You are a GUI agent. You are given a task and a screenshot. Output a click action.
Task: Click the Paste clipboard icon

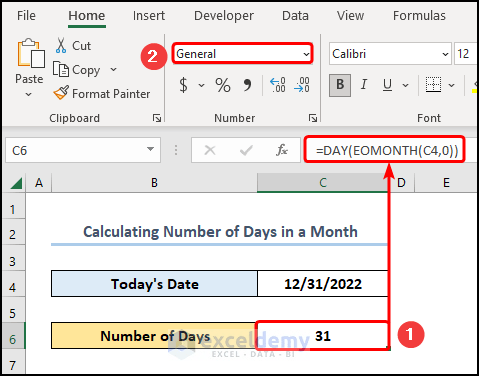pyautogui.click(x=31, y=53)
